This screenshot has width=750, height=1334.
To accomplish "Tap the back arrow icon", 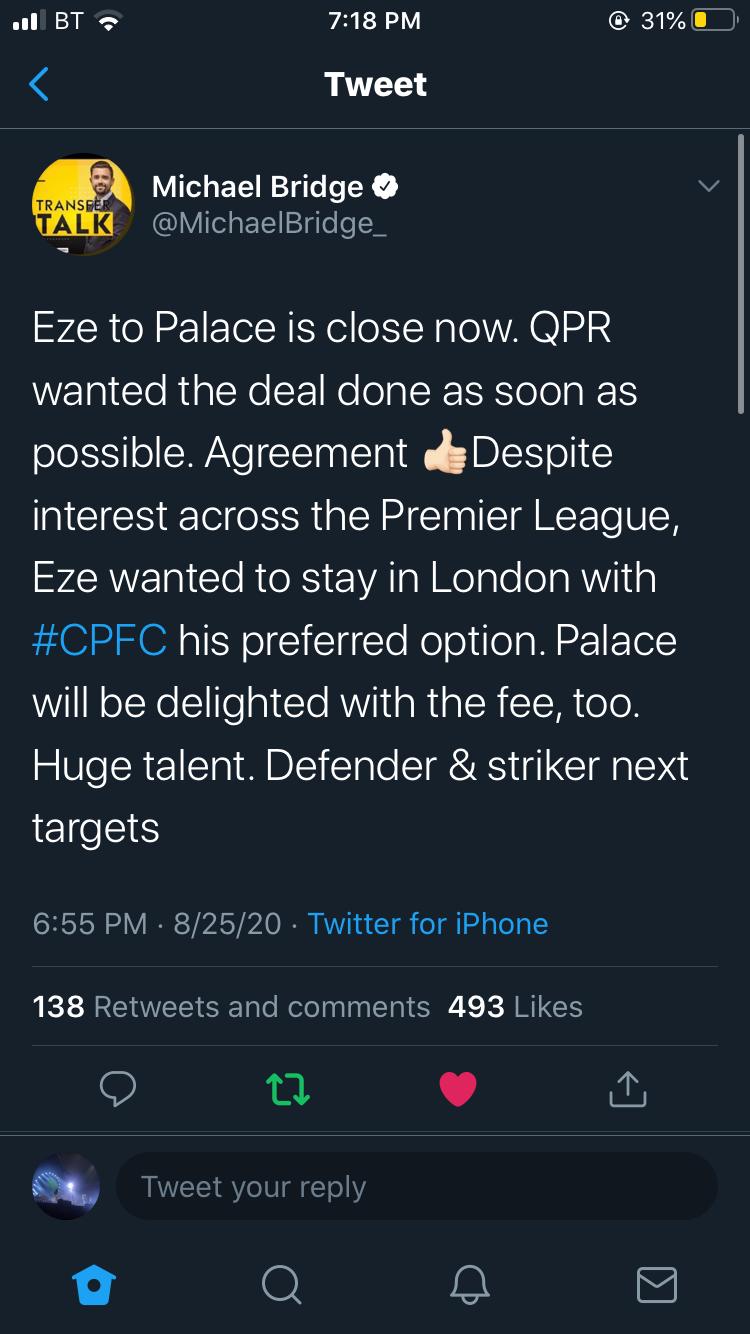I will [x=39, y=85].
